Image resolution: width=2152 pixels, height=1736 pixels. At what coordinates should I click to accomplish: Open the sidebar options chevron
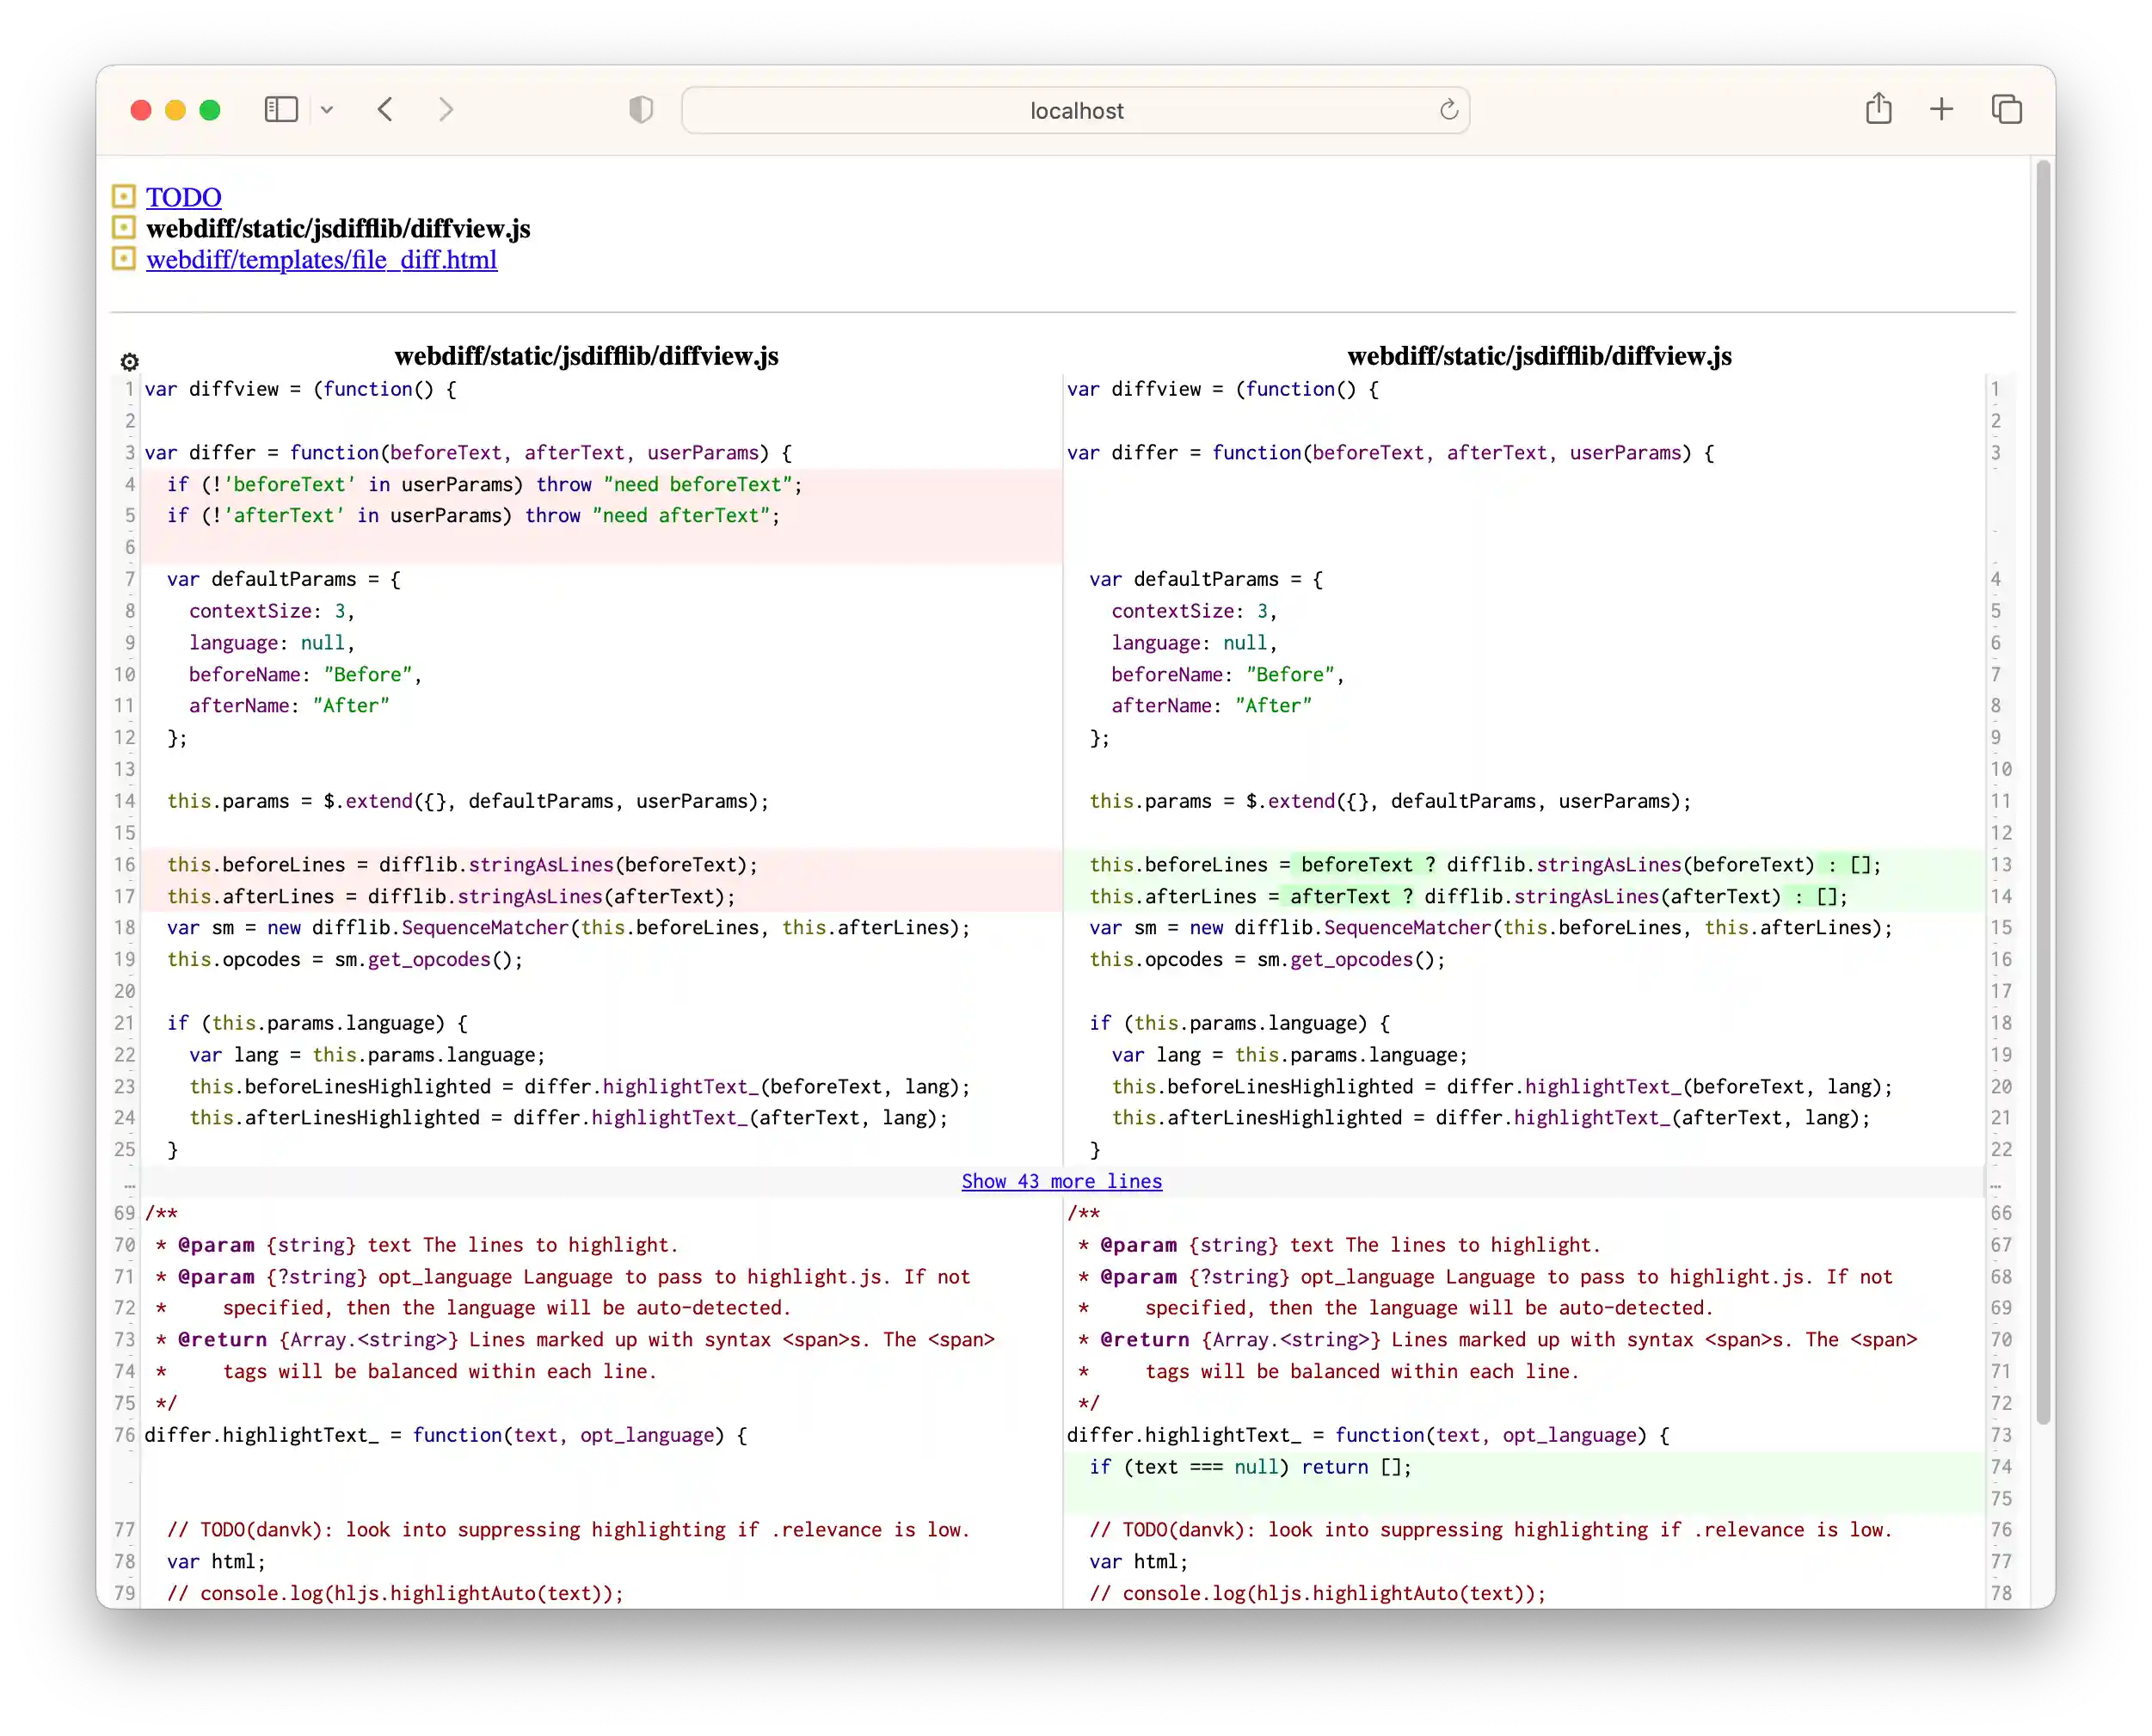coord(327,110)
